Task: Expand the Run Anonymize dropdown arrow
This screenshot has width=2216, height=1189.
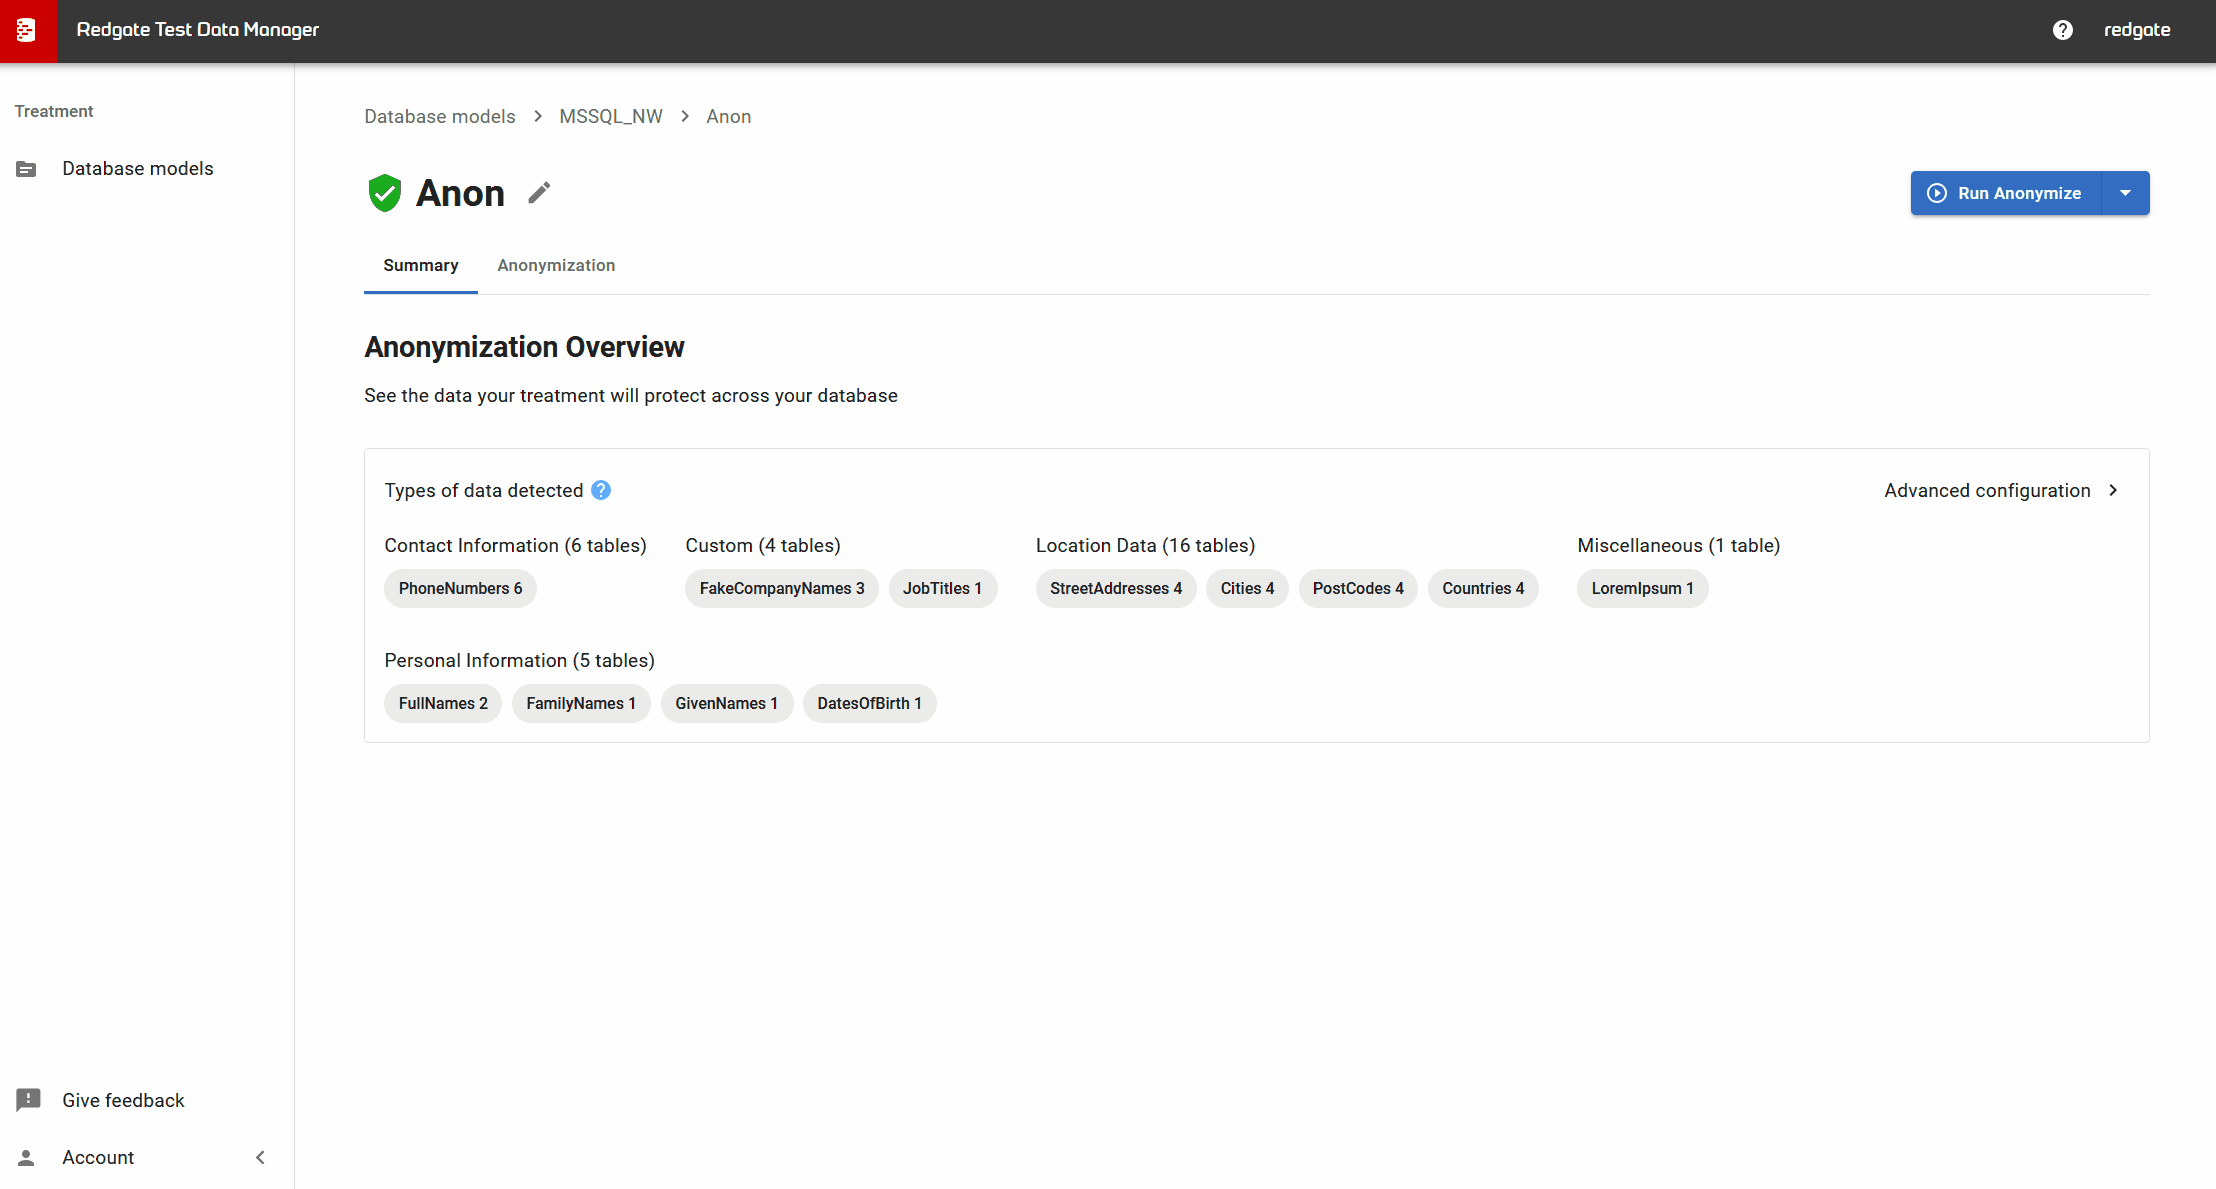Action: pos(2126,193)
